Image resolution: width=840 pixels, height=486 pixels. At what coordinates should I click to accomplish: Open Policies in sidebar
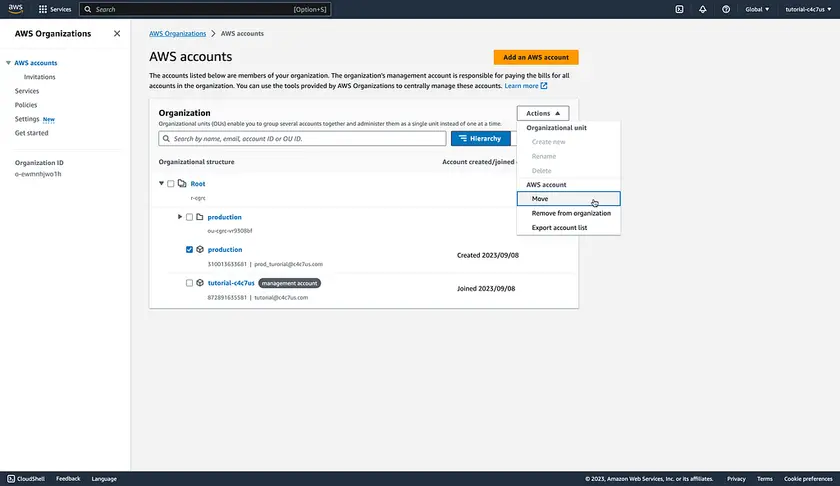[x=26, y=104]
